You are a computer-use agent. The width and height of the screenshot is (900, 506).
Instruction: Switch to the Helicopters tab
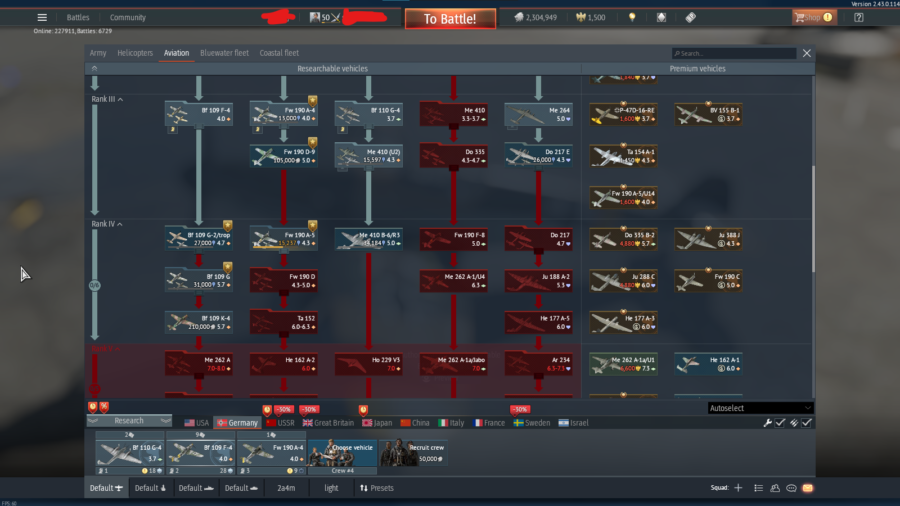pyautogui.click(x=135, y=53)
